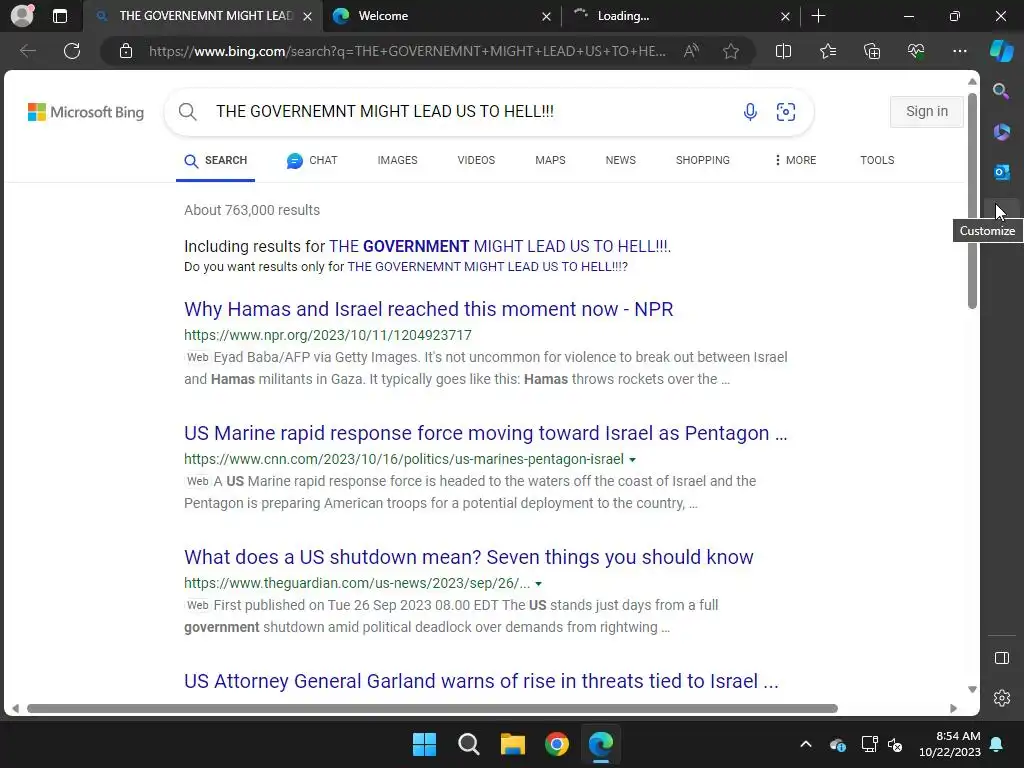Search using voice microphone icon
This screenshot has width=1024, height=768.
point(750,112)
